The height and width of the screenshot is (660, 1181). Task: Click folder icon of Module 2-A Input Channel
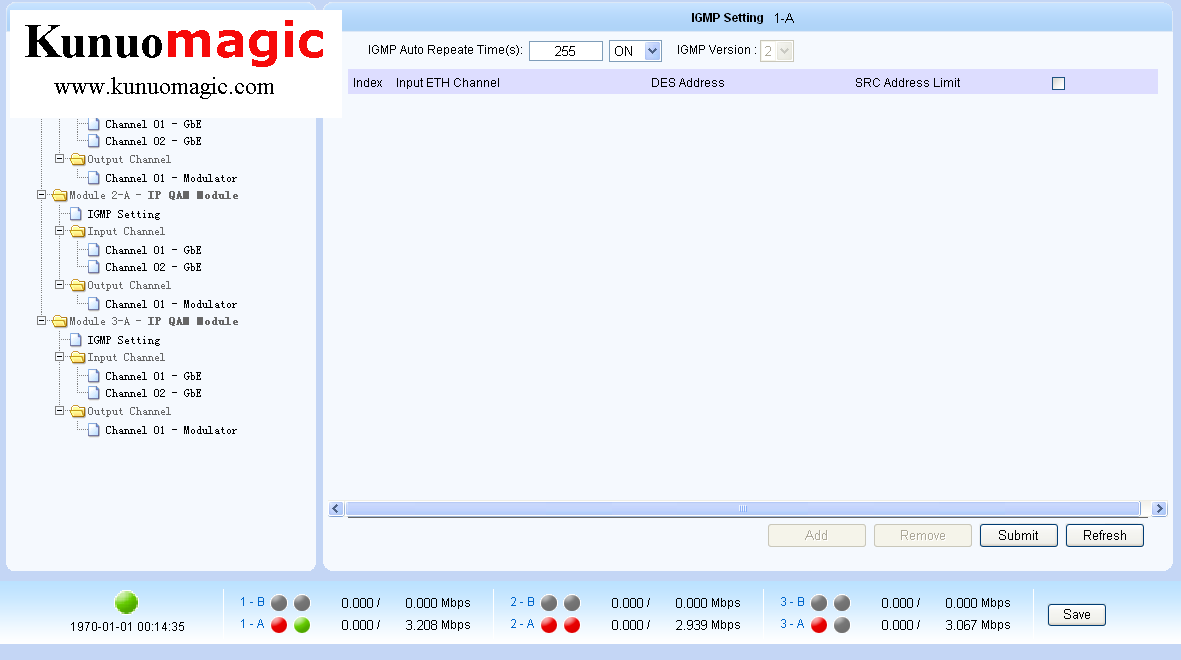coord(78,231)
